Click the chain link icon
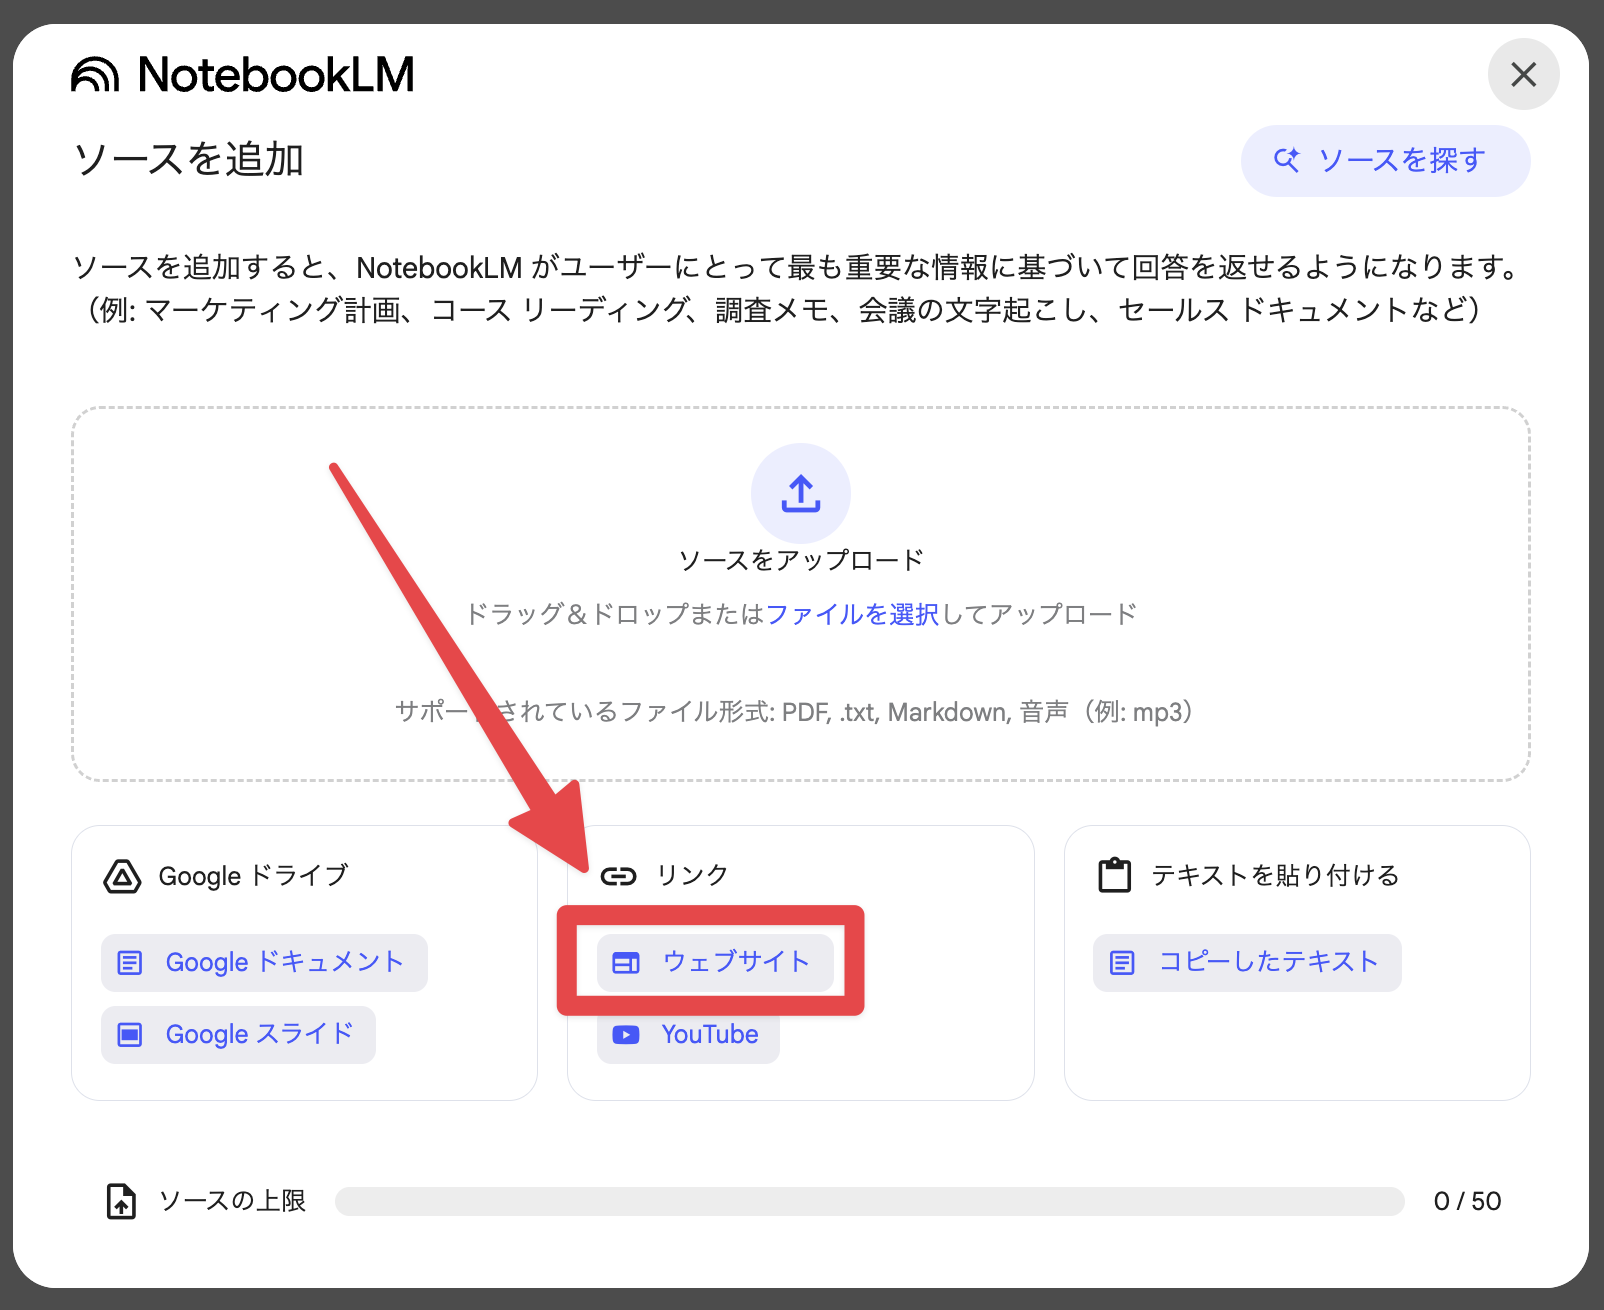The height and width of the screenshot is (1310, 1604). coord(618,876)
